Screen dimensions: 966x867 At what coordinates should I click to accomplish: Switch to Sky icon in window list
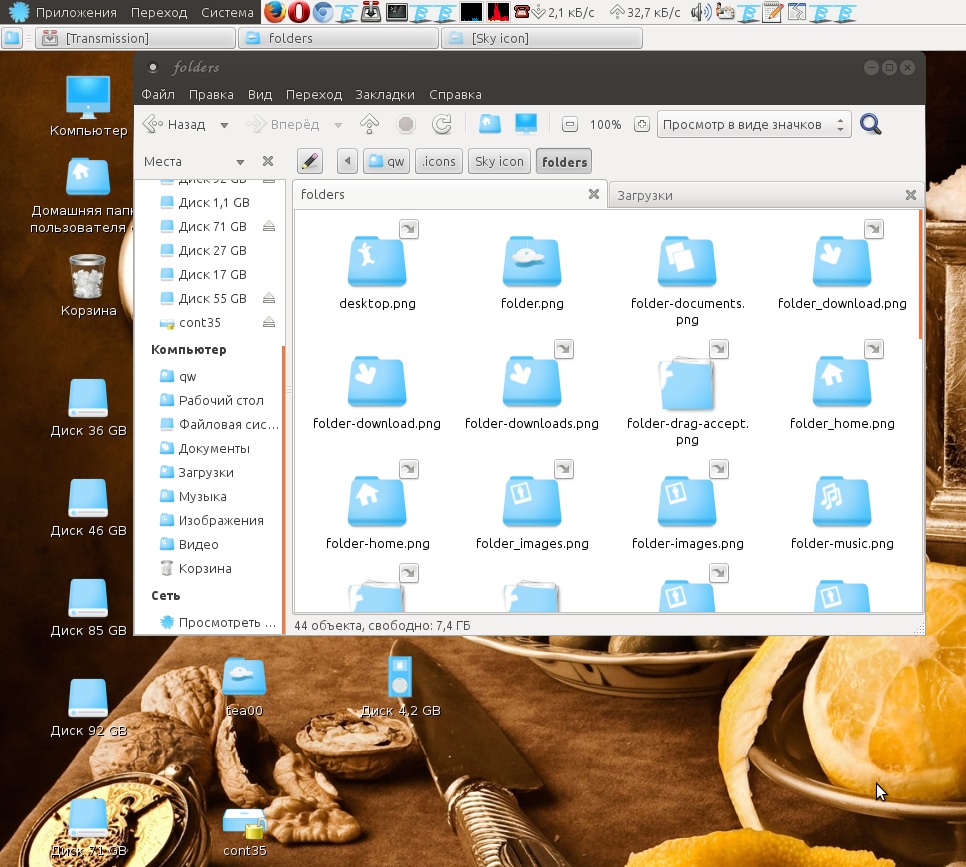(x=542, y=38)
